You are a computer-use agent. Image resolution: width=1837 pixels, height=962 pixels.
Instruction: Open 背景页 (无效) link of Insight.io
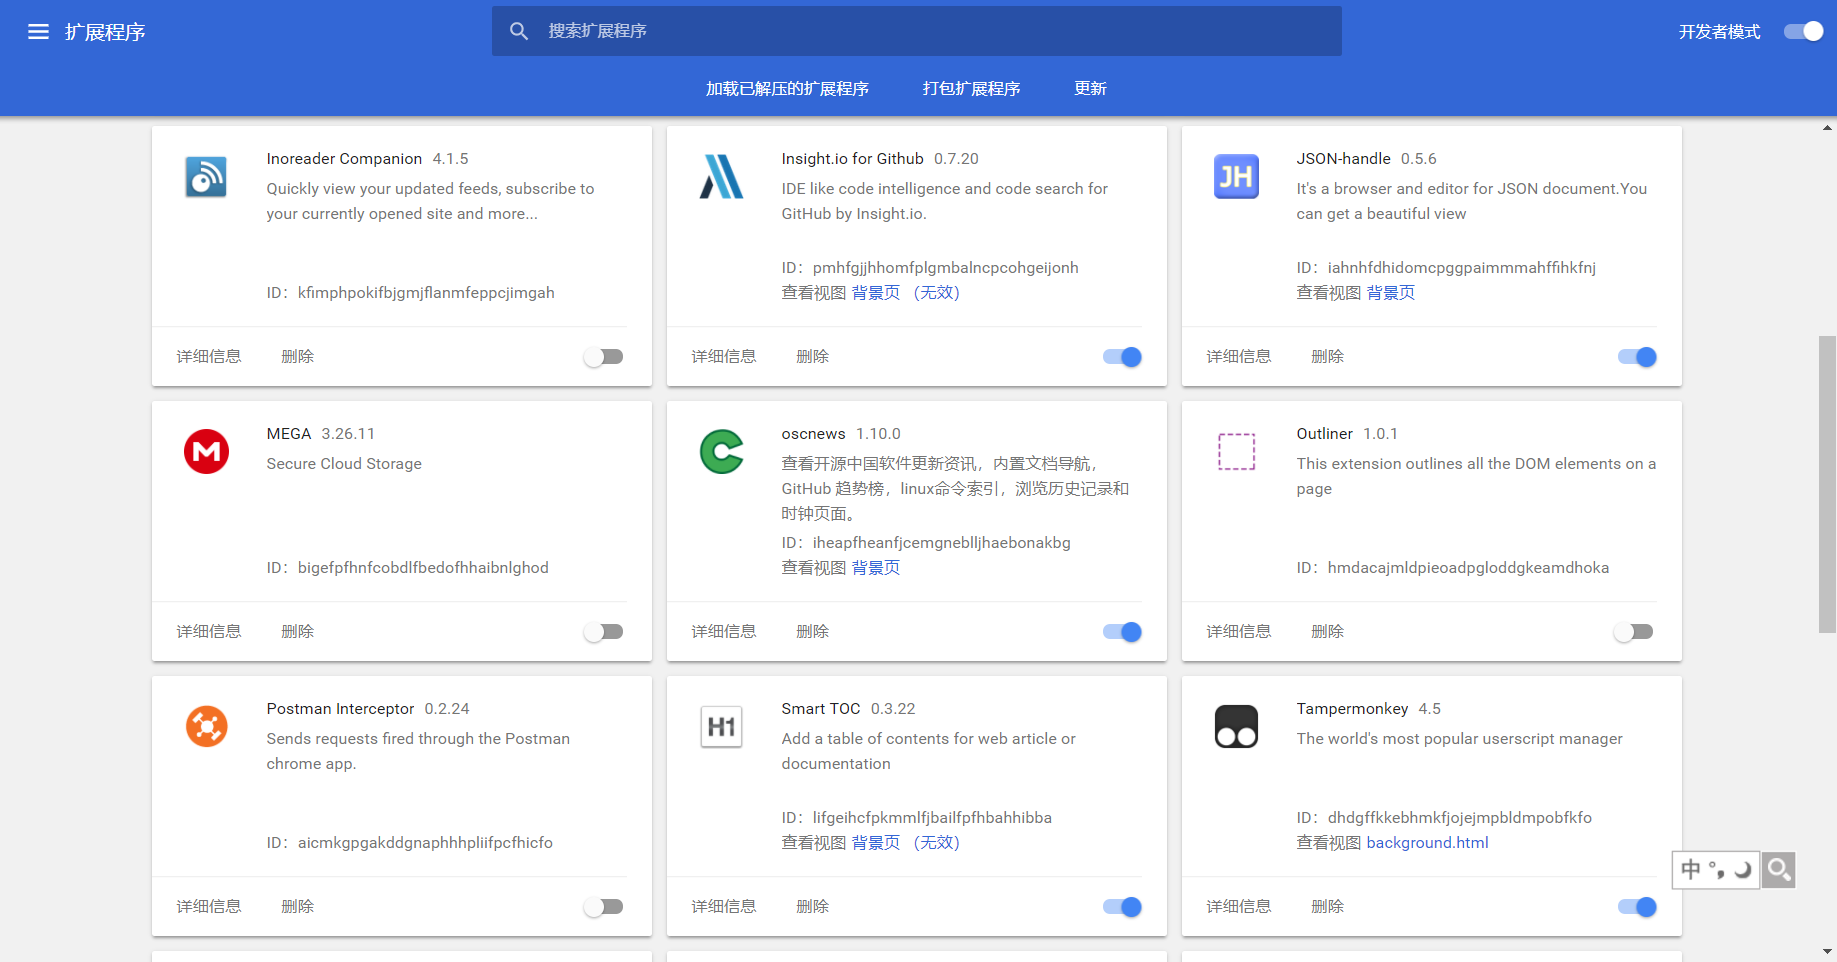point(906,293)
